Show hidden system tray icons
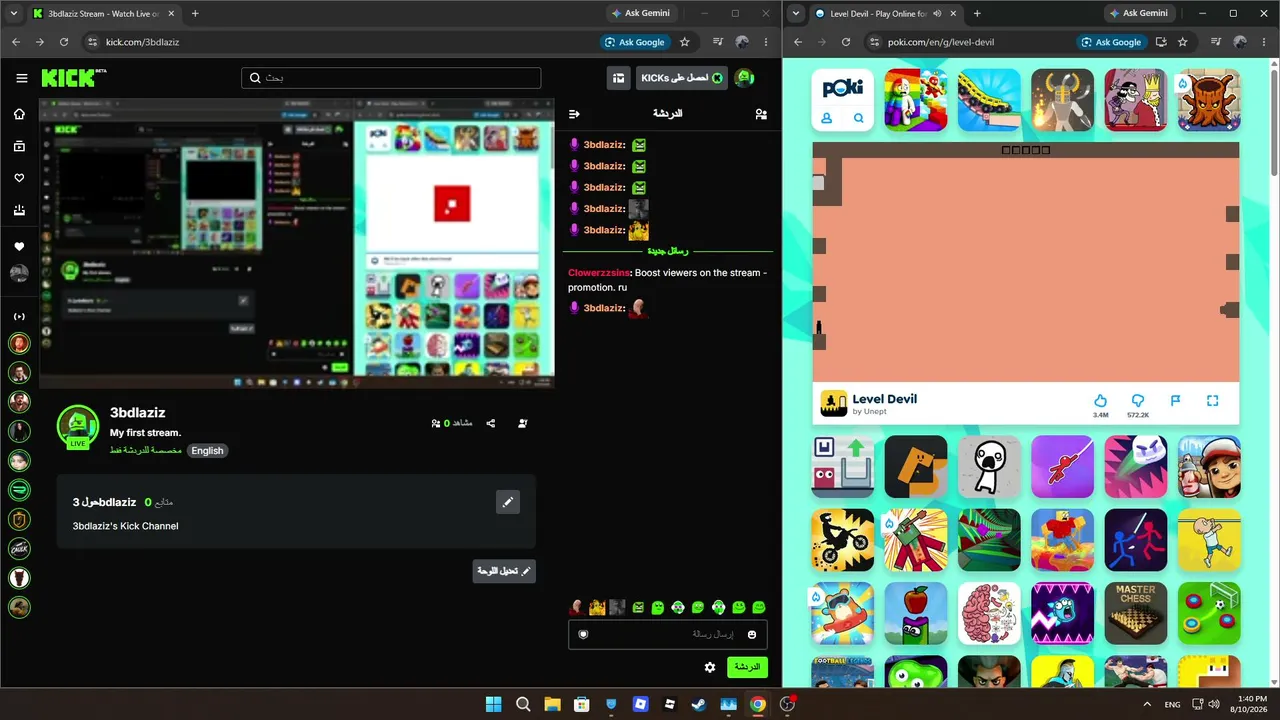The image size is (1280, 720). coord(1146,704)
